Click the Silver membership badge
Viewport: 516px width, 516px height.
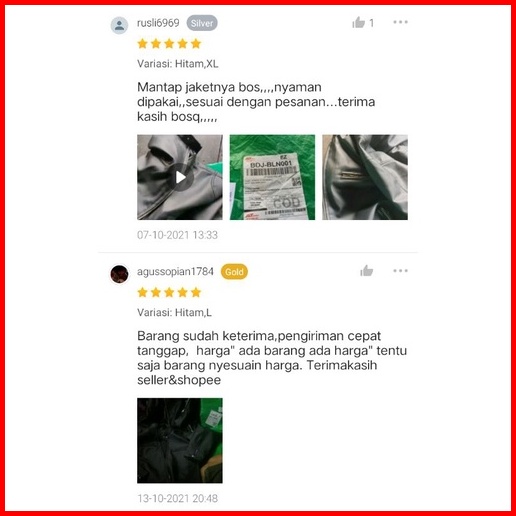[x=202, y=23]
